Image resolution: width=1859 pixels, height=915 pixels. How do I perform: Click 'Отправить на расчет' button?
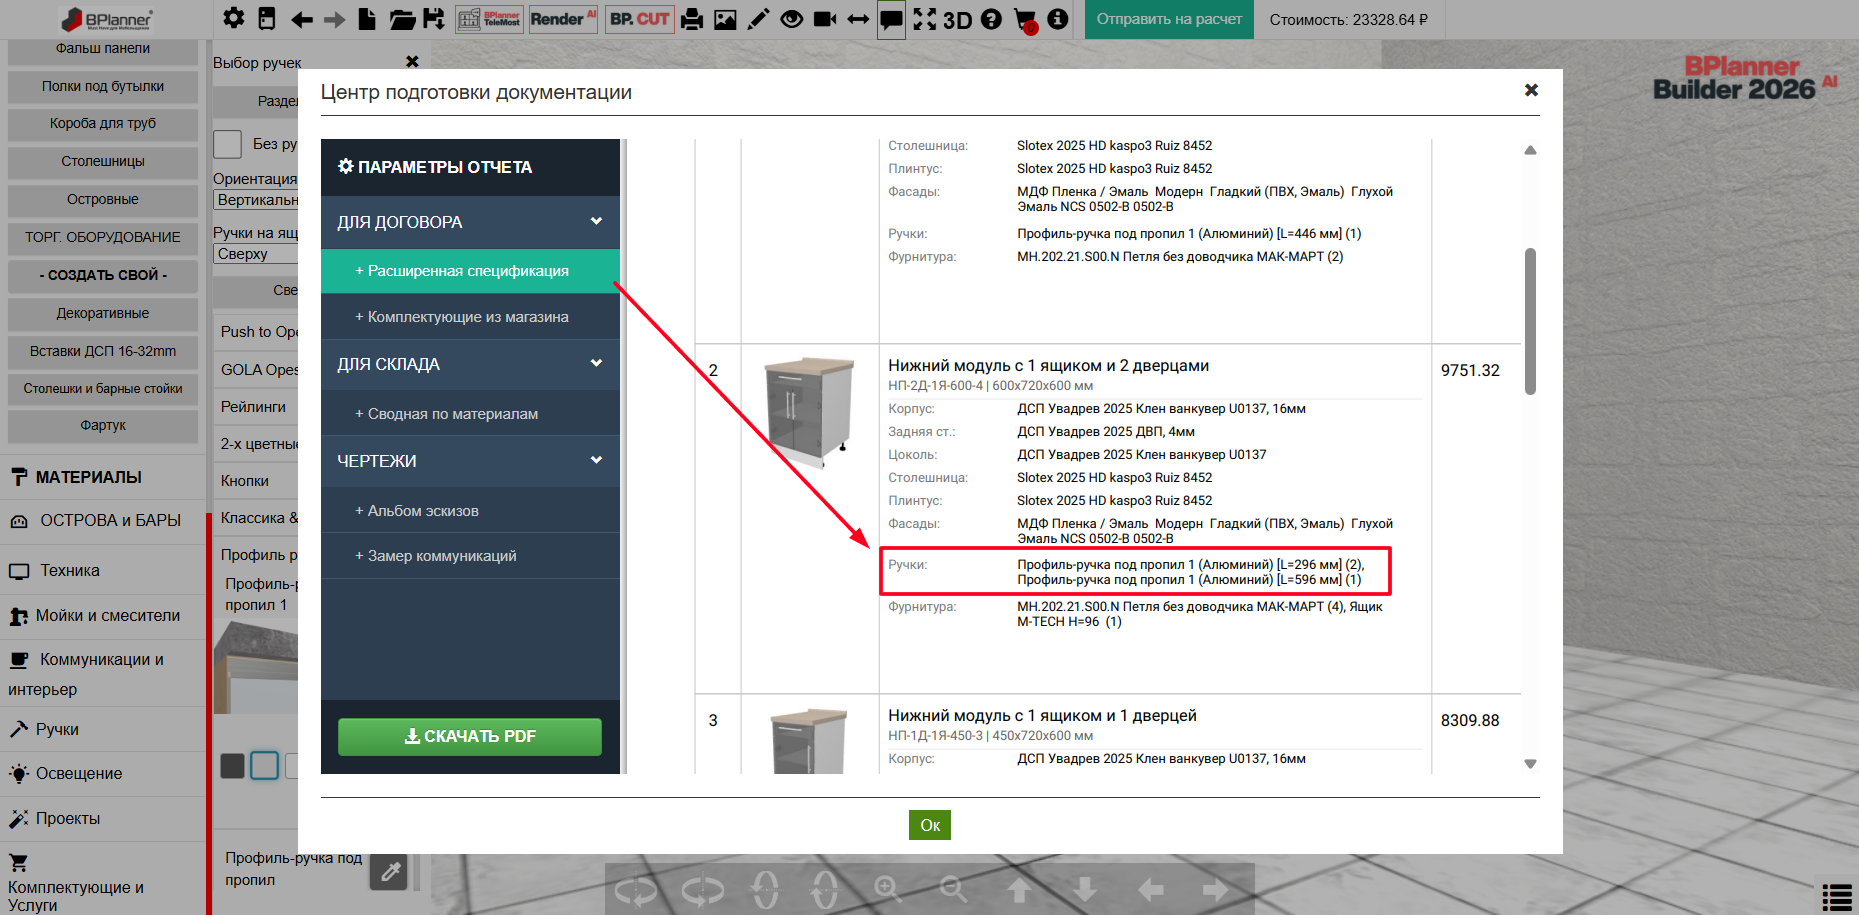click(1169, 19)
